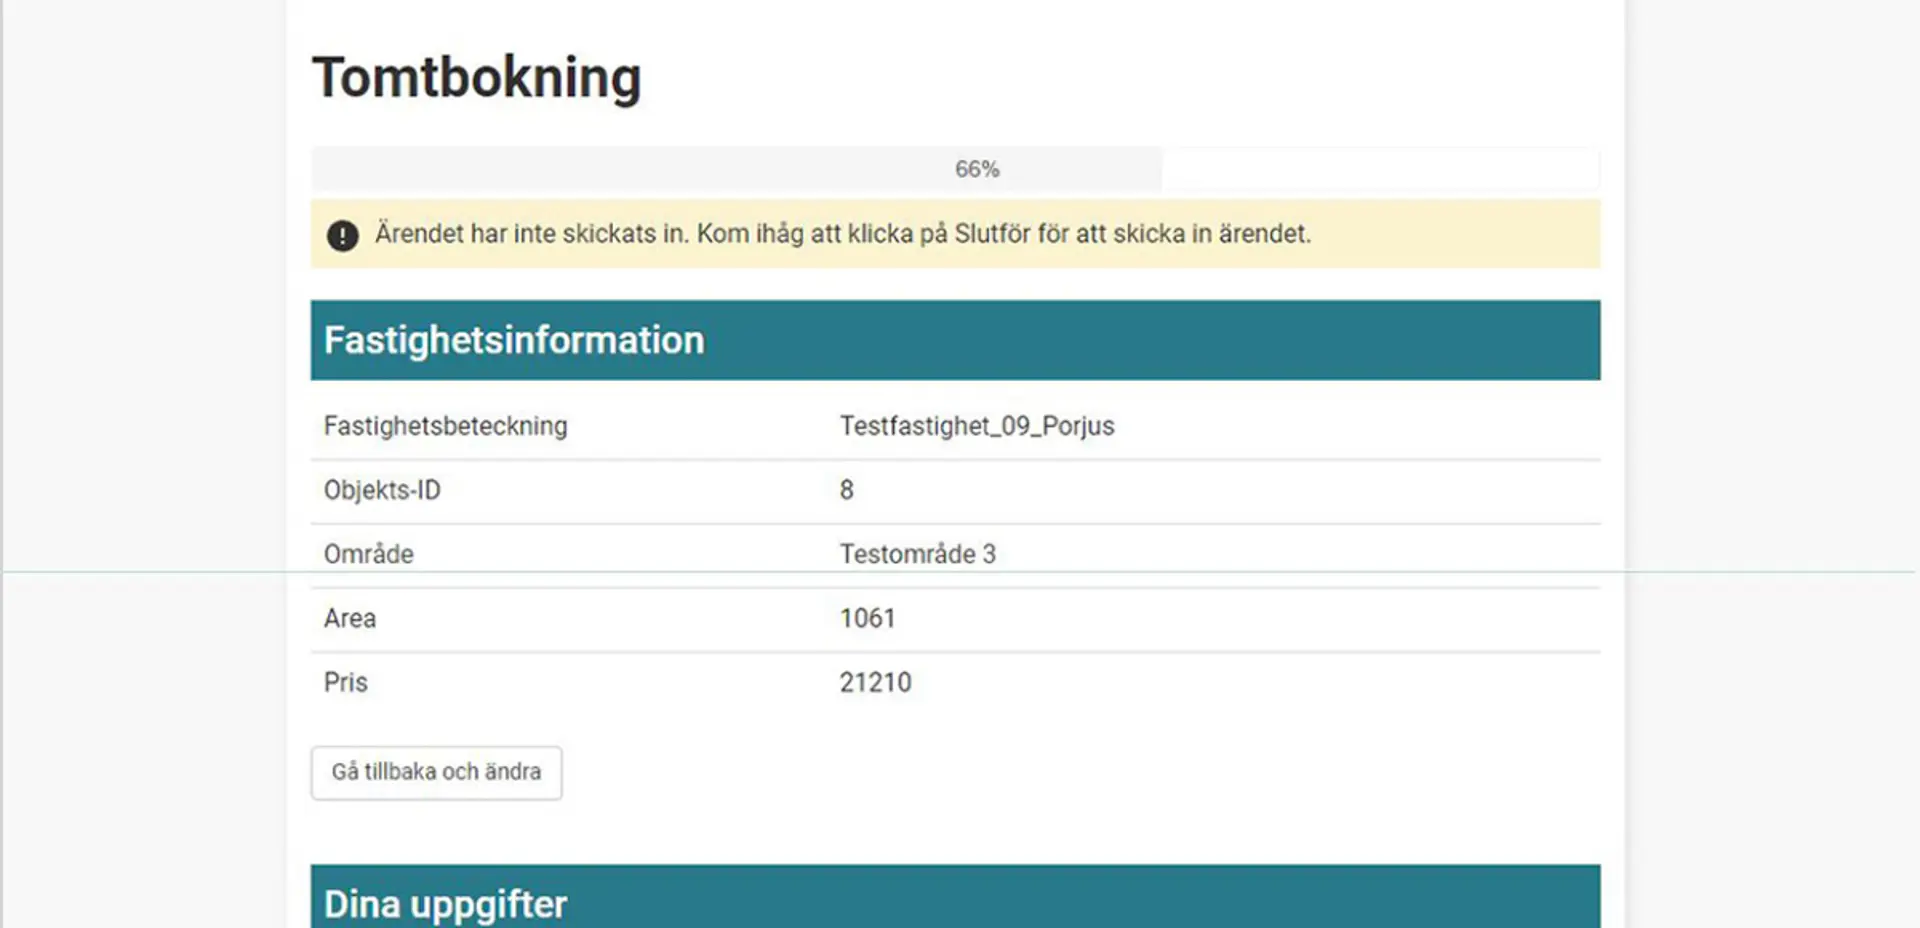
Task: Click the Objekts-ID value 8
Action: [x=846, y=490]
